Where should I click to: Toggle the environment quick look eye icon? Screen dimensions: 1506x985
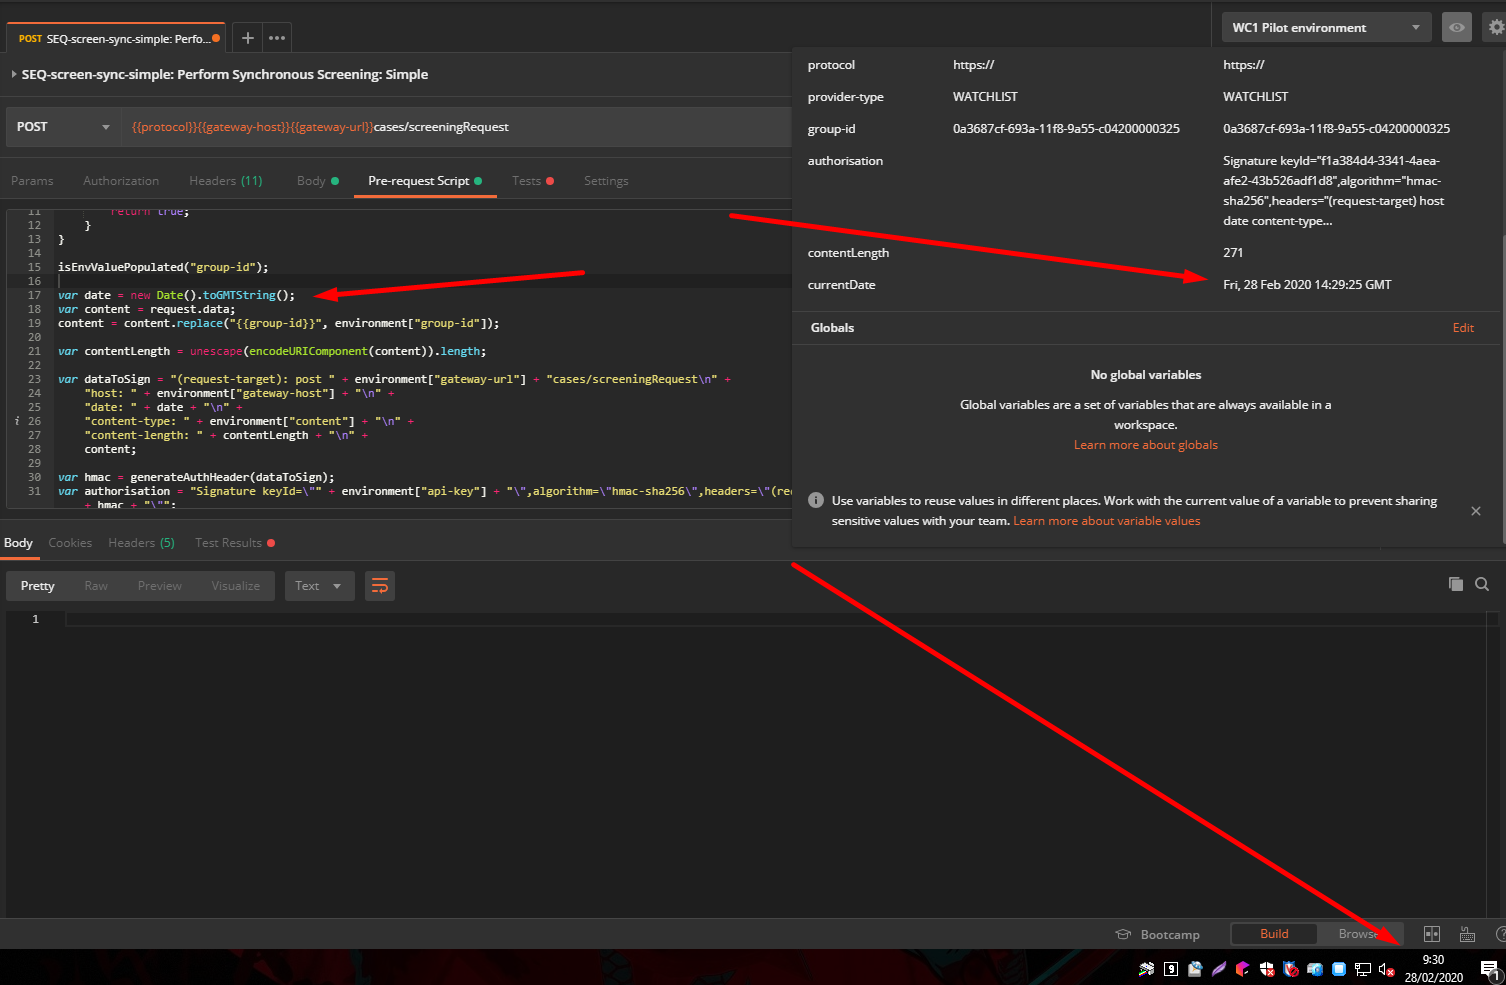click(1457, 28)
